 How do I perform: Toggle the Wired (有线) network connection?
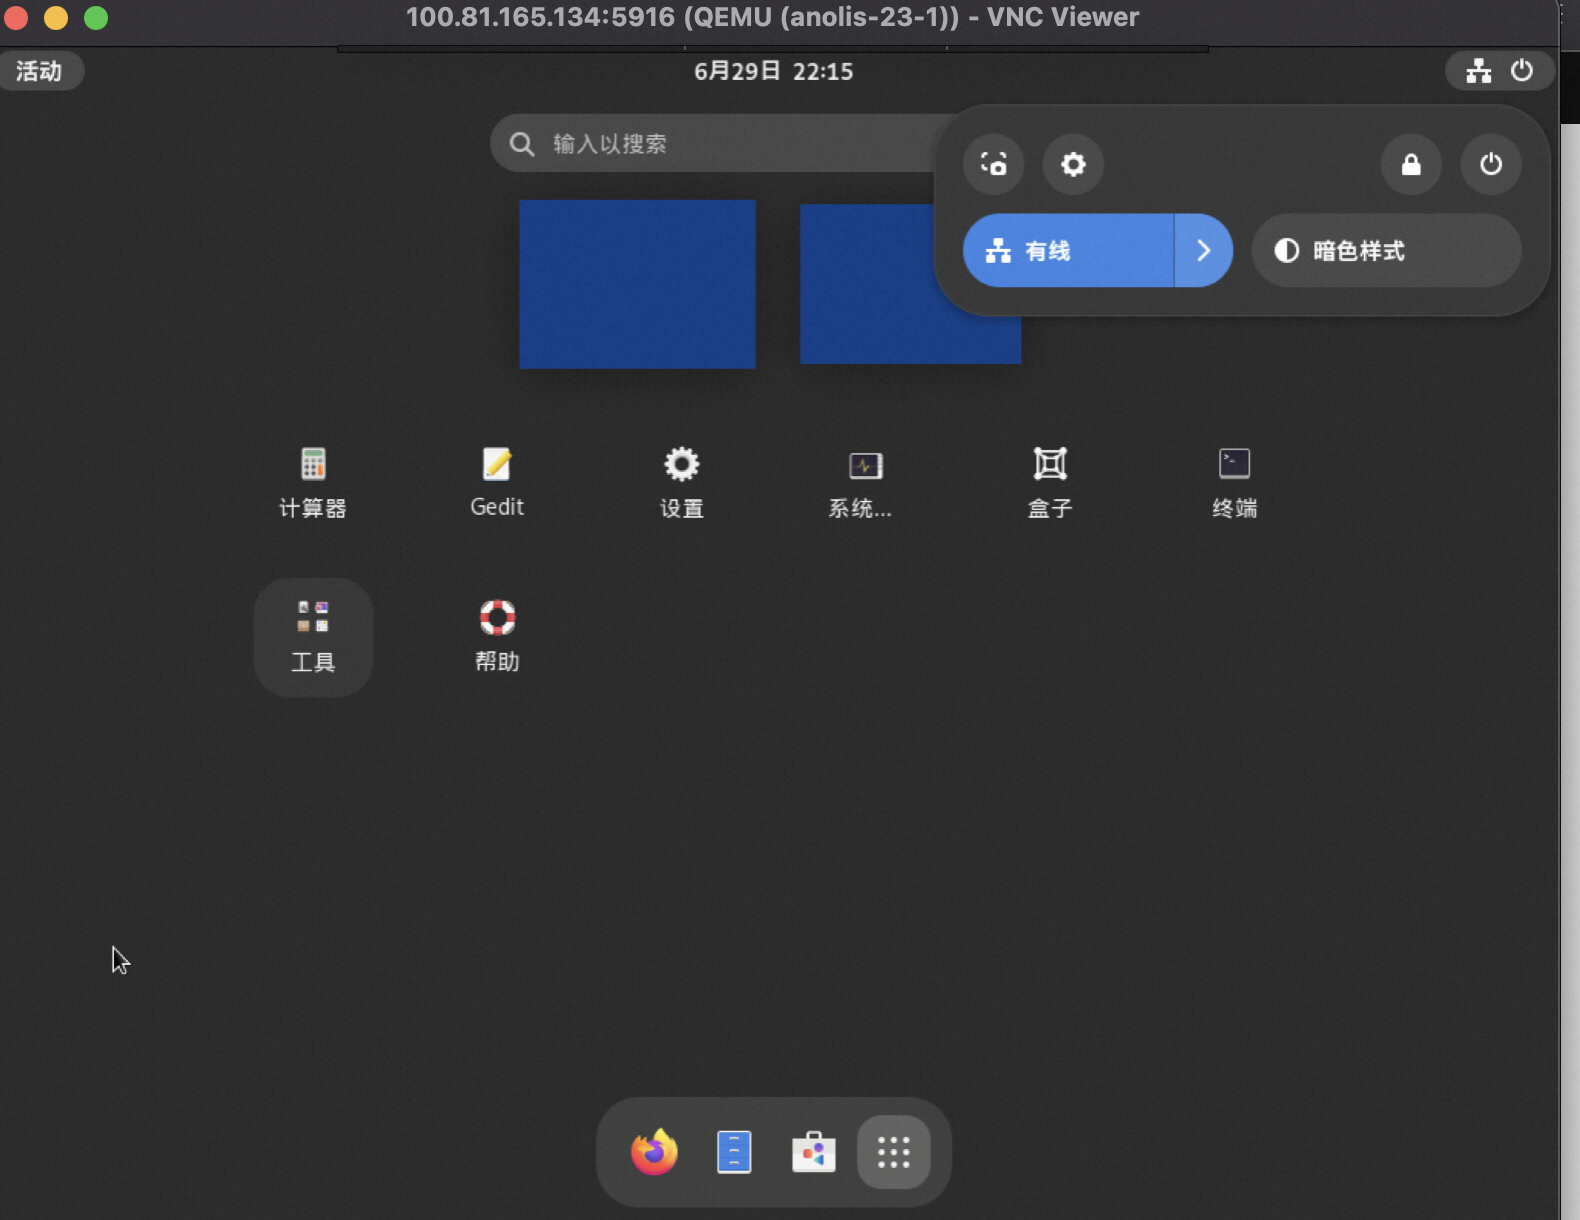(1066, 251)
